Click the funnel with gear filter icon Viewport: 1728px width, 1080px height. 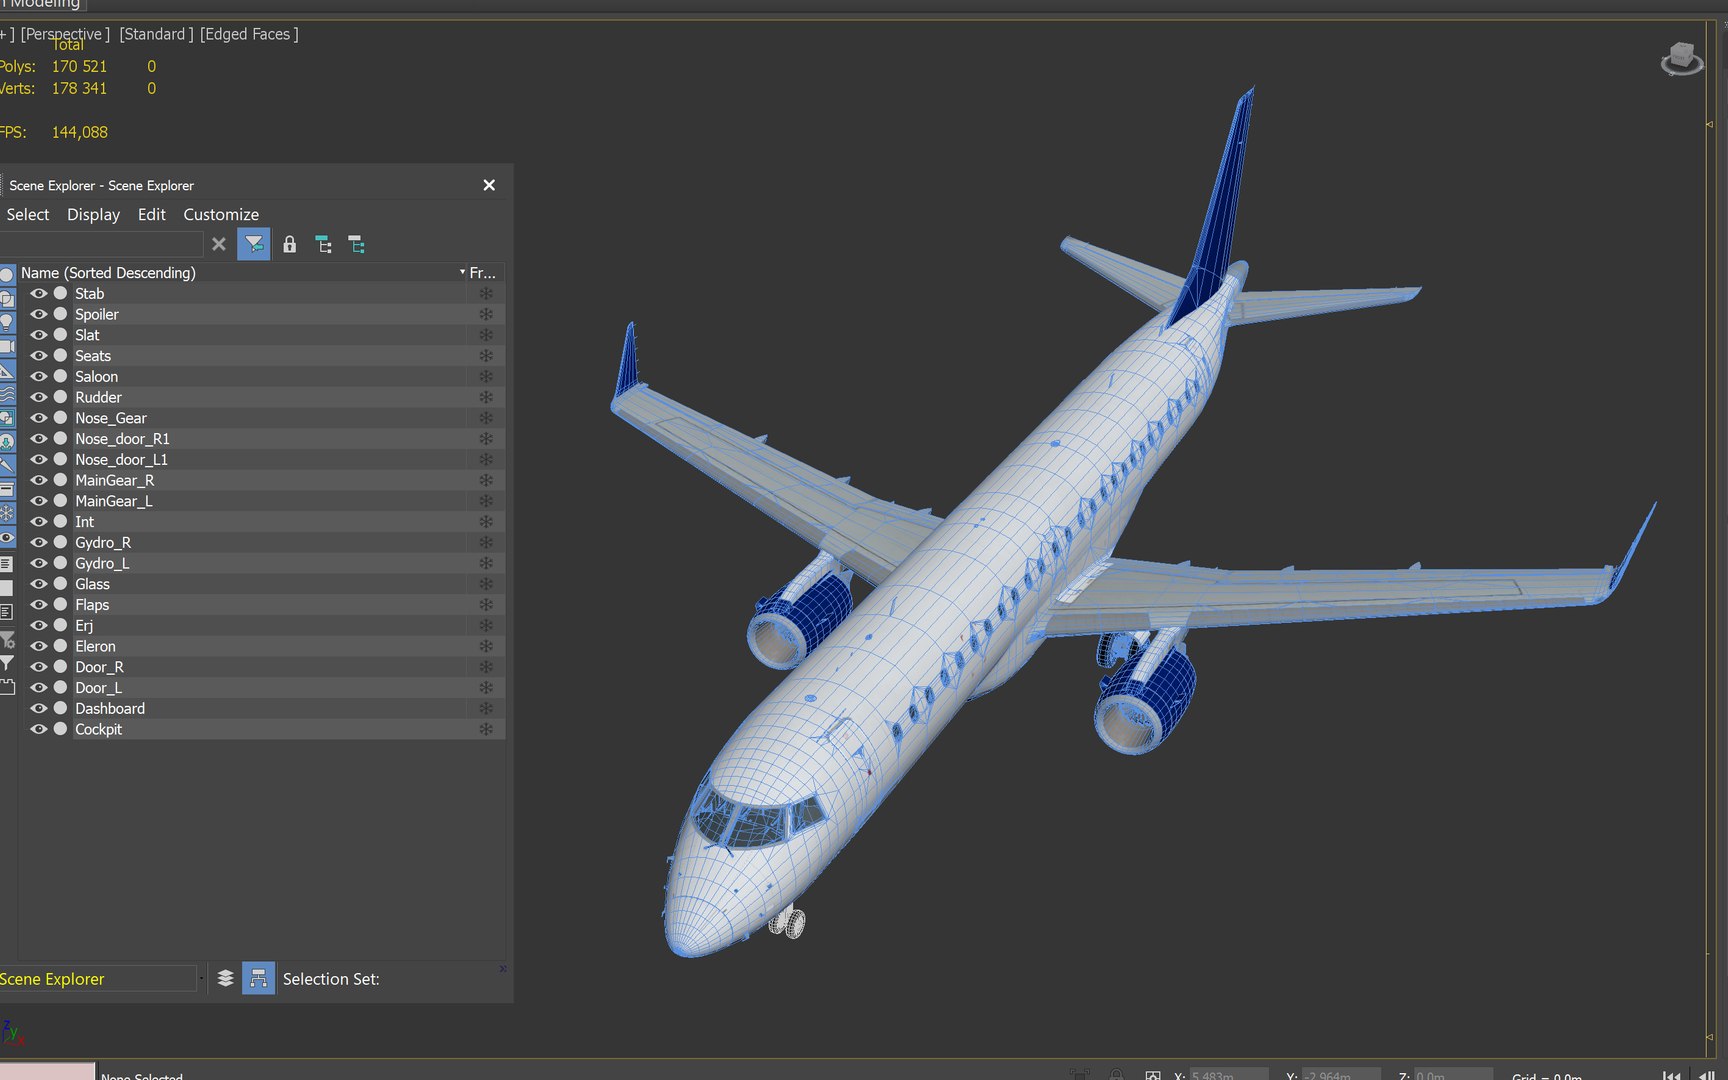(6, 640)
